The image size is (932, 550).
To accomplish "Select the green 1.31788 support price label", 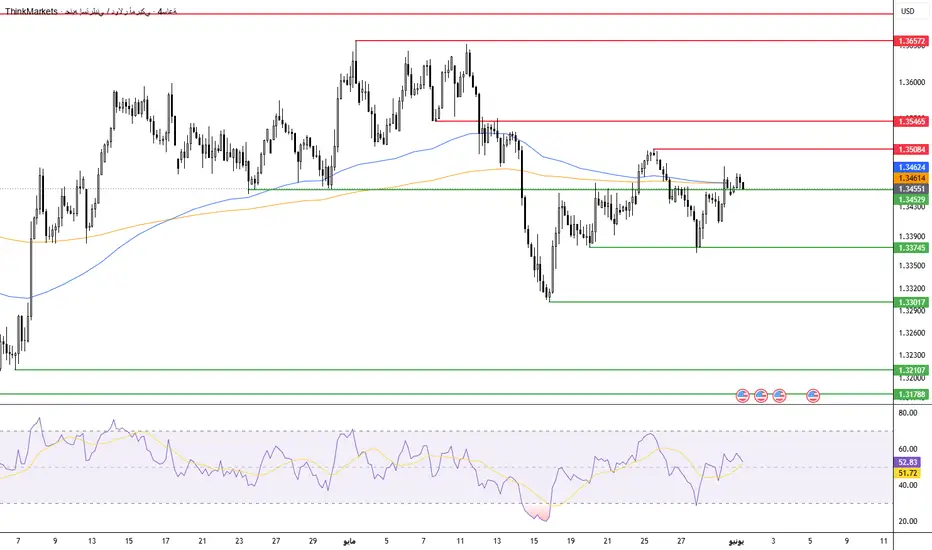I will [x=911, y=395].
